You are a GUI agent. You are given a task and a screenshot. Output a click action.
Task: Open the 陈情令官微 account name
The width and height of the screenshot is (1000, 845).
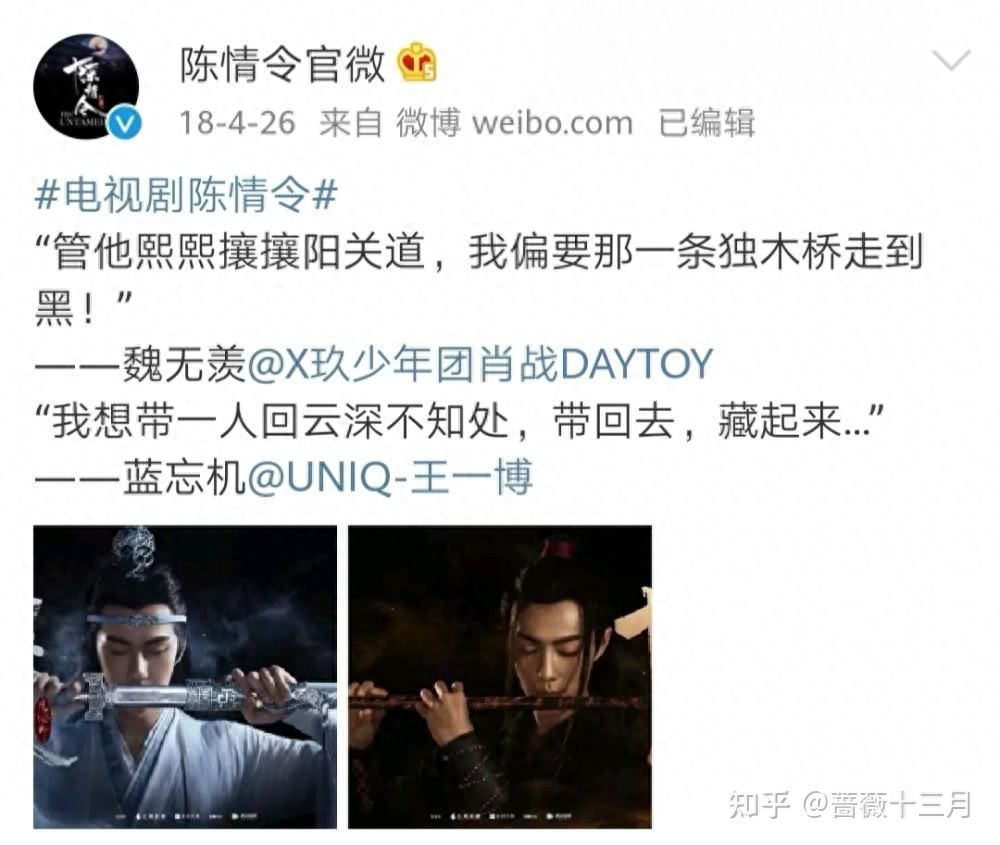tap(283, 64)
